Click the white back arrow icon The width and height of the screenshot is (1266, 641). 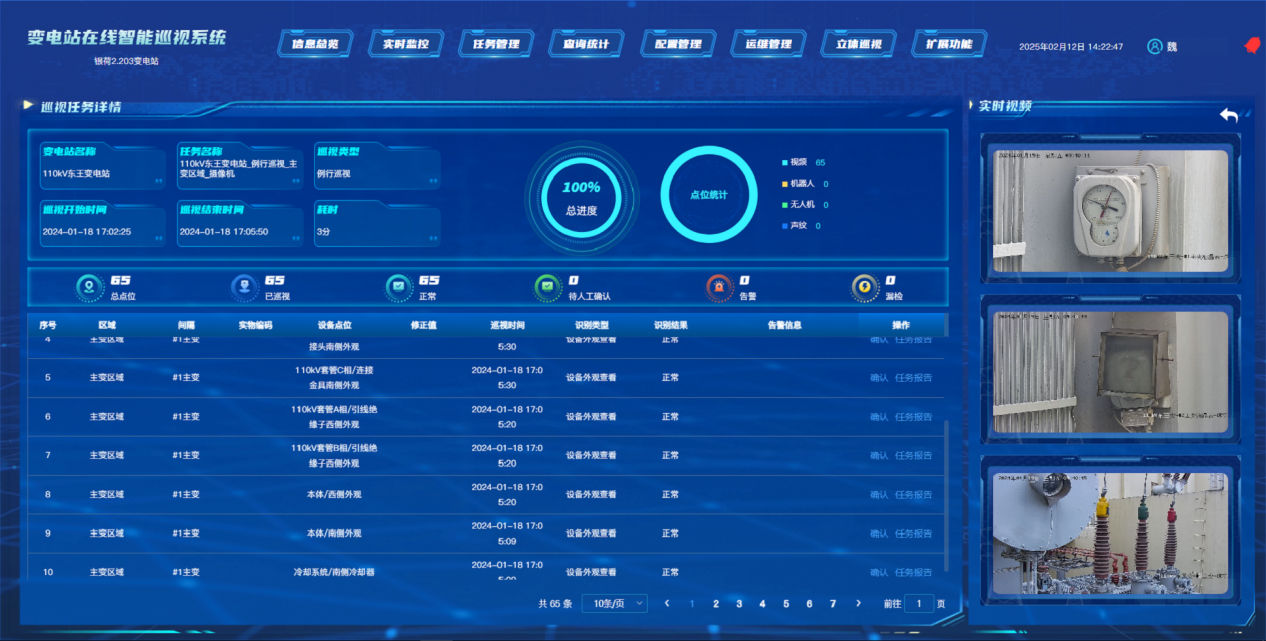(x=1229, y=115)
